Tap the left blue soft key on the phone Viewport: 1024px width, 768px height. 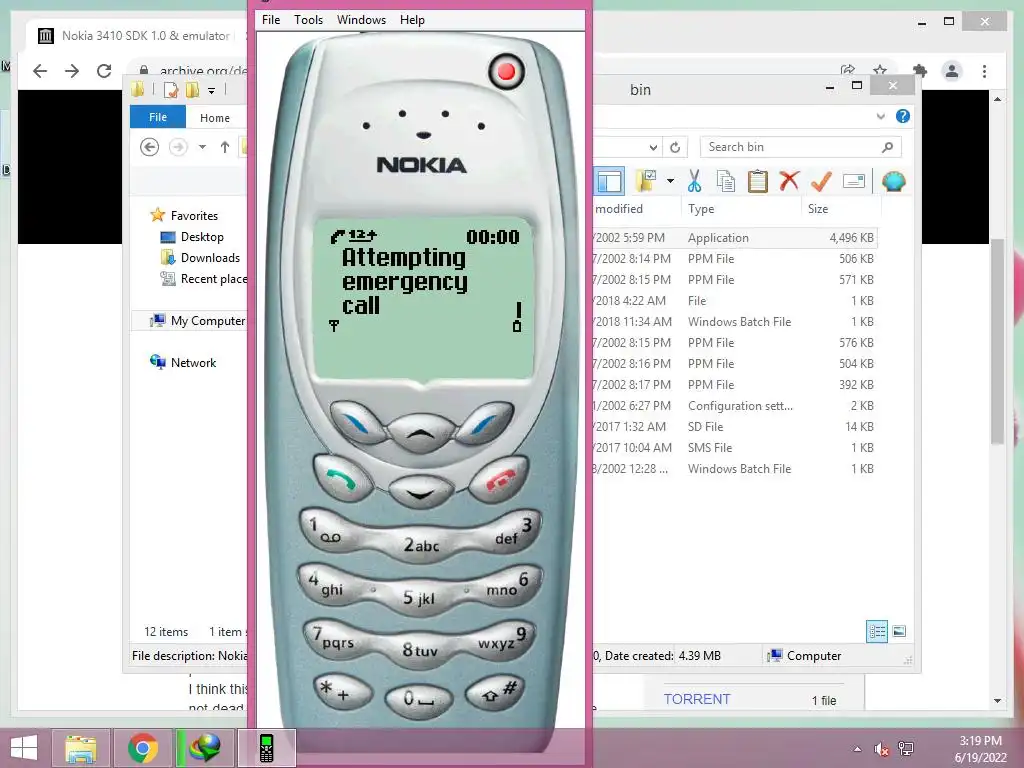click(357, 423)
